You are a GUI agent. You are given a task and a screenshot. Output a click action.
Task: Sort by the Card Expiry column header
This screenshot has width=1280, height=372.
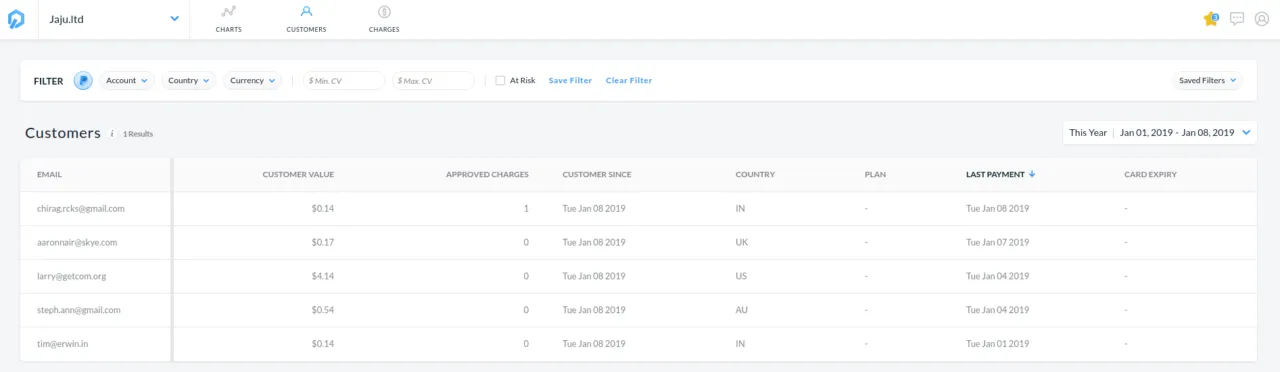[1150, 175]
